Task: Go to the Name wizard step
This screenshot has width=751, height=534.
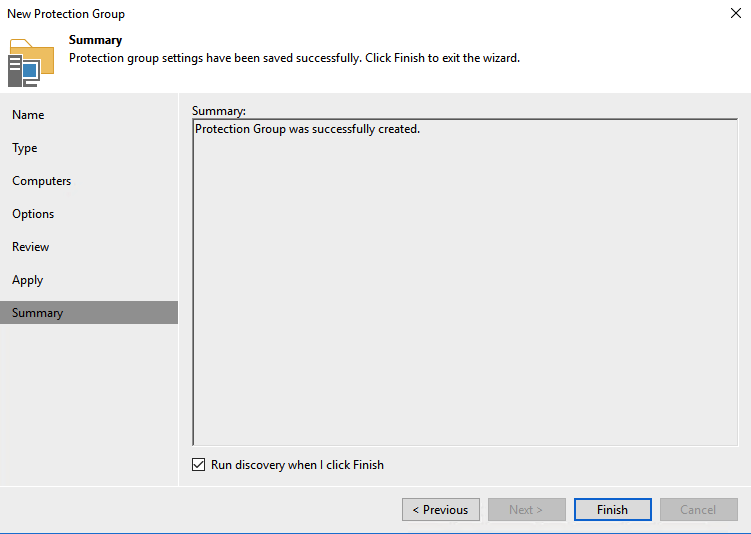Action: 28,115
